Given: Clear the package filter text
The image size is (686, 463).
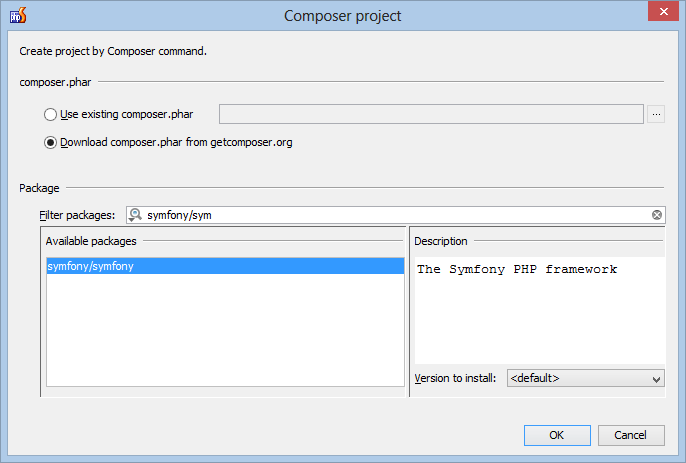Looking at the screenshot, I should click(x=657, y=215).
